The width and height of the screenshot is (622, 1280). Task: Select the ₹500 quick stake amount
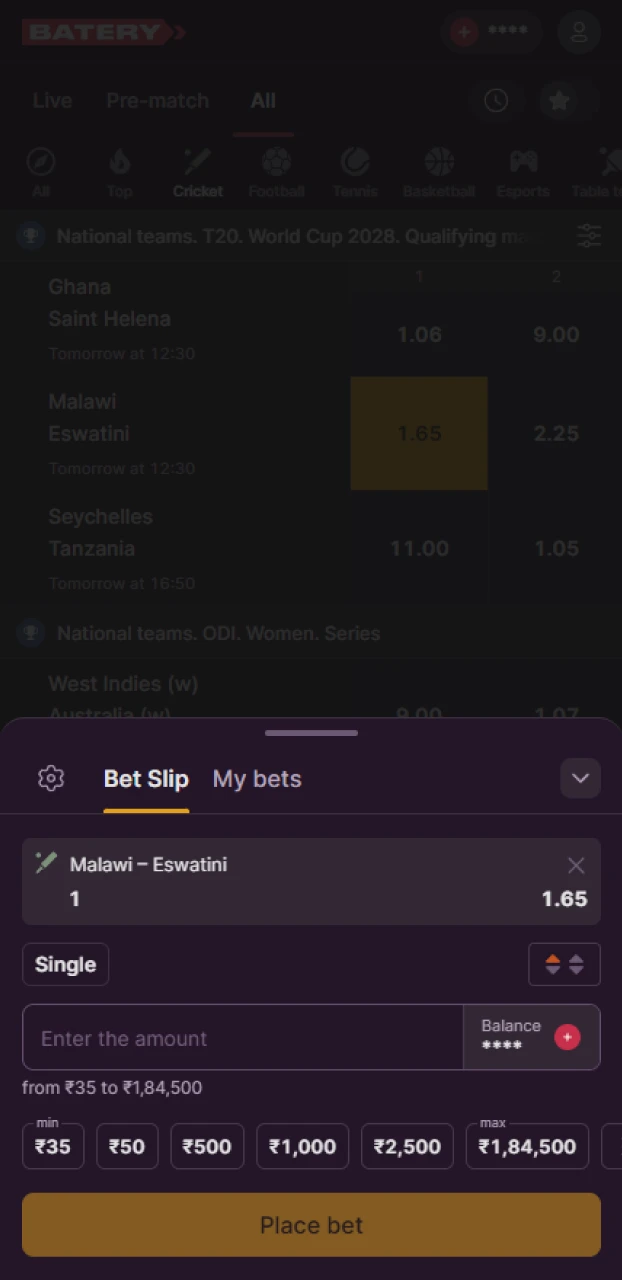tap(207, 1146)
